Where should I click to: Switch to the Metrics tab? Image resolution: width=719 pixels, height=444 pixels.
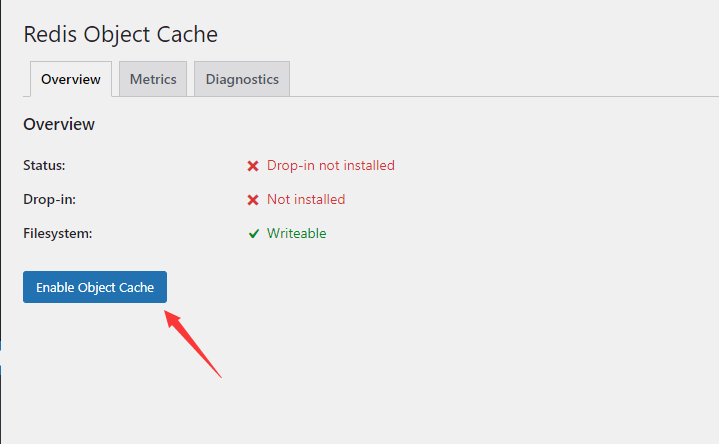pos(153,79)
